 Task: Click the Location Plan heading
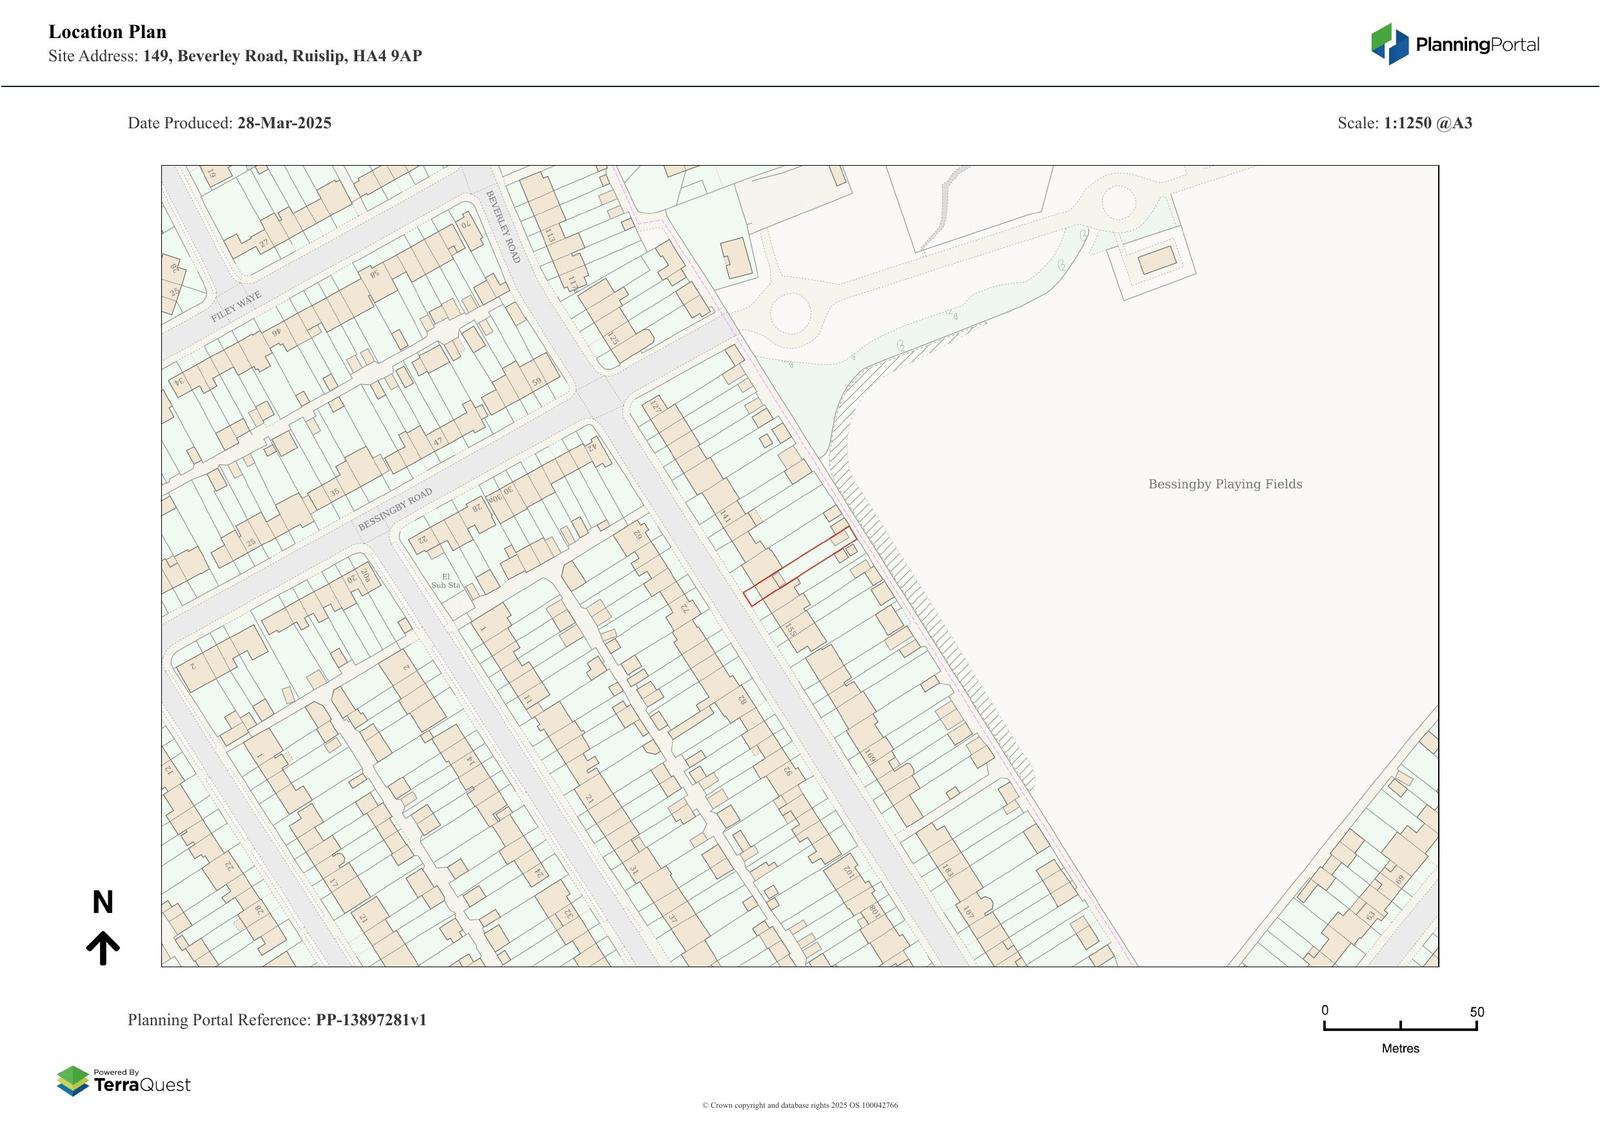tap(108, 32)
